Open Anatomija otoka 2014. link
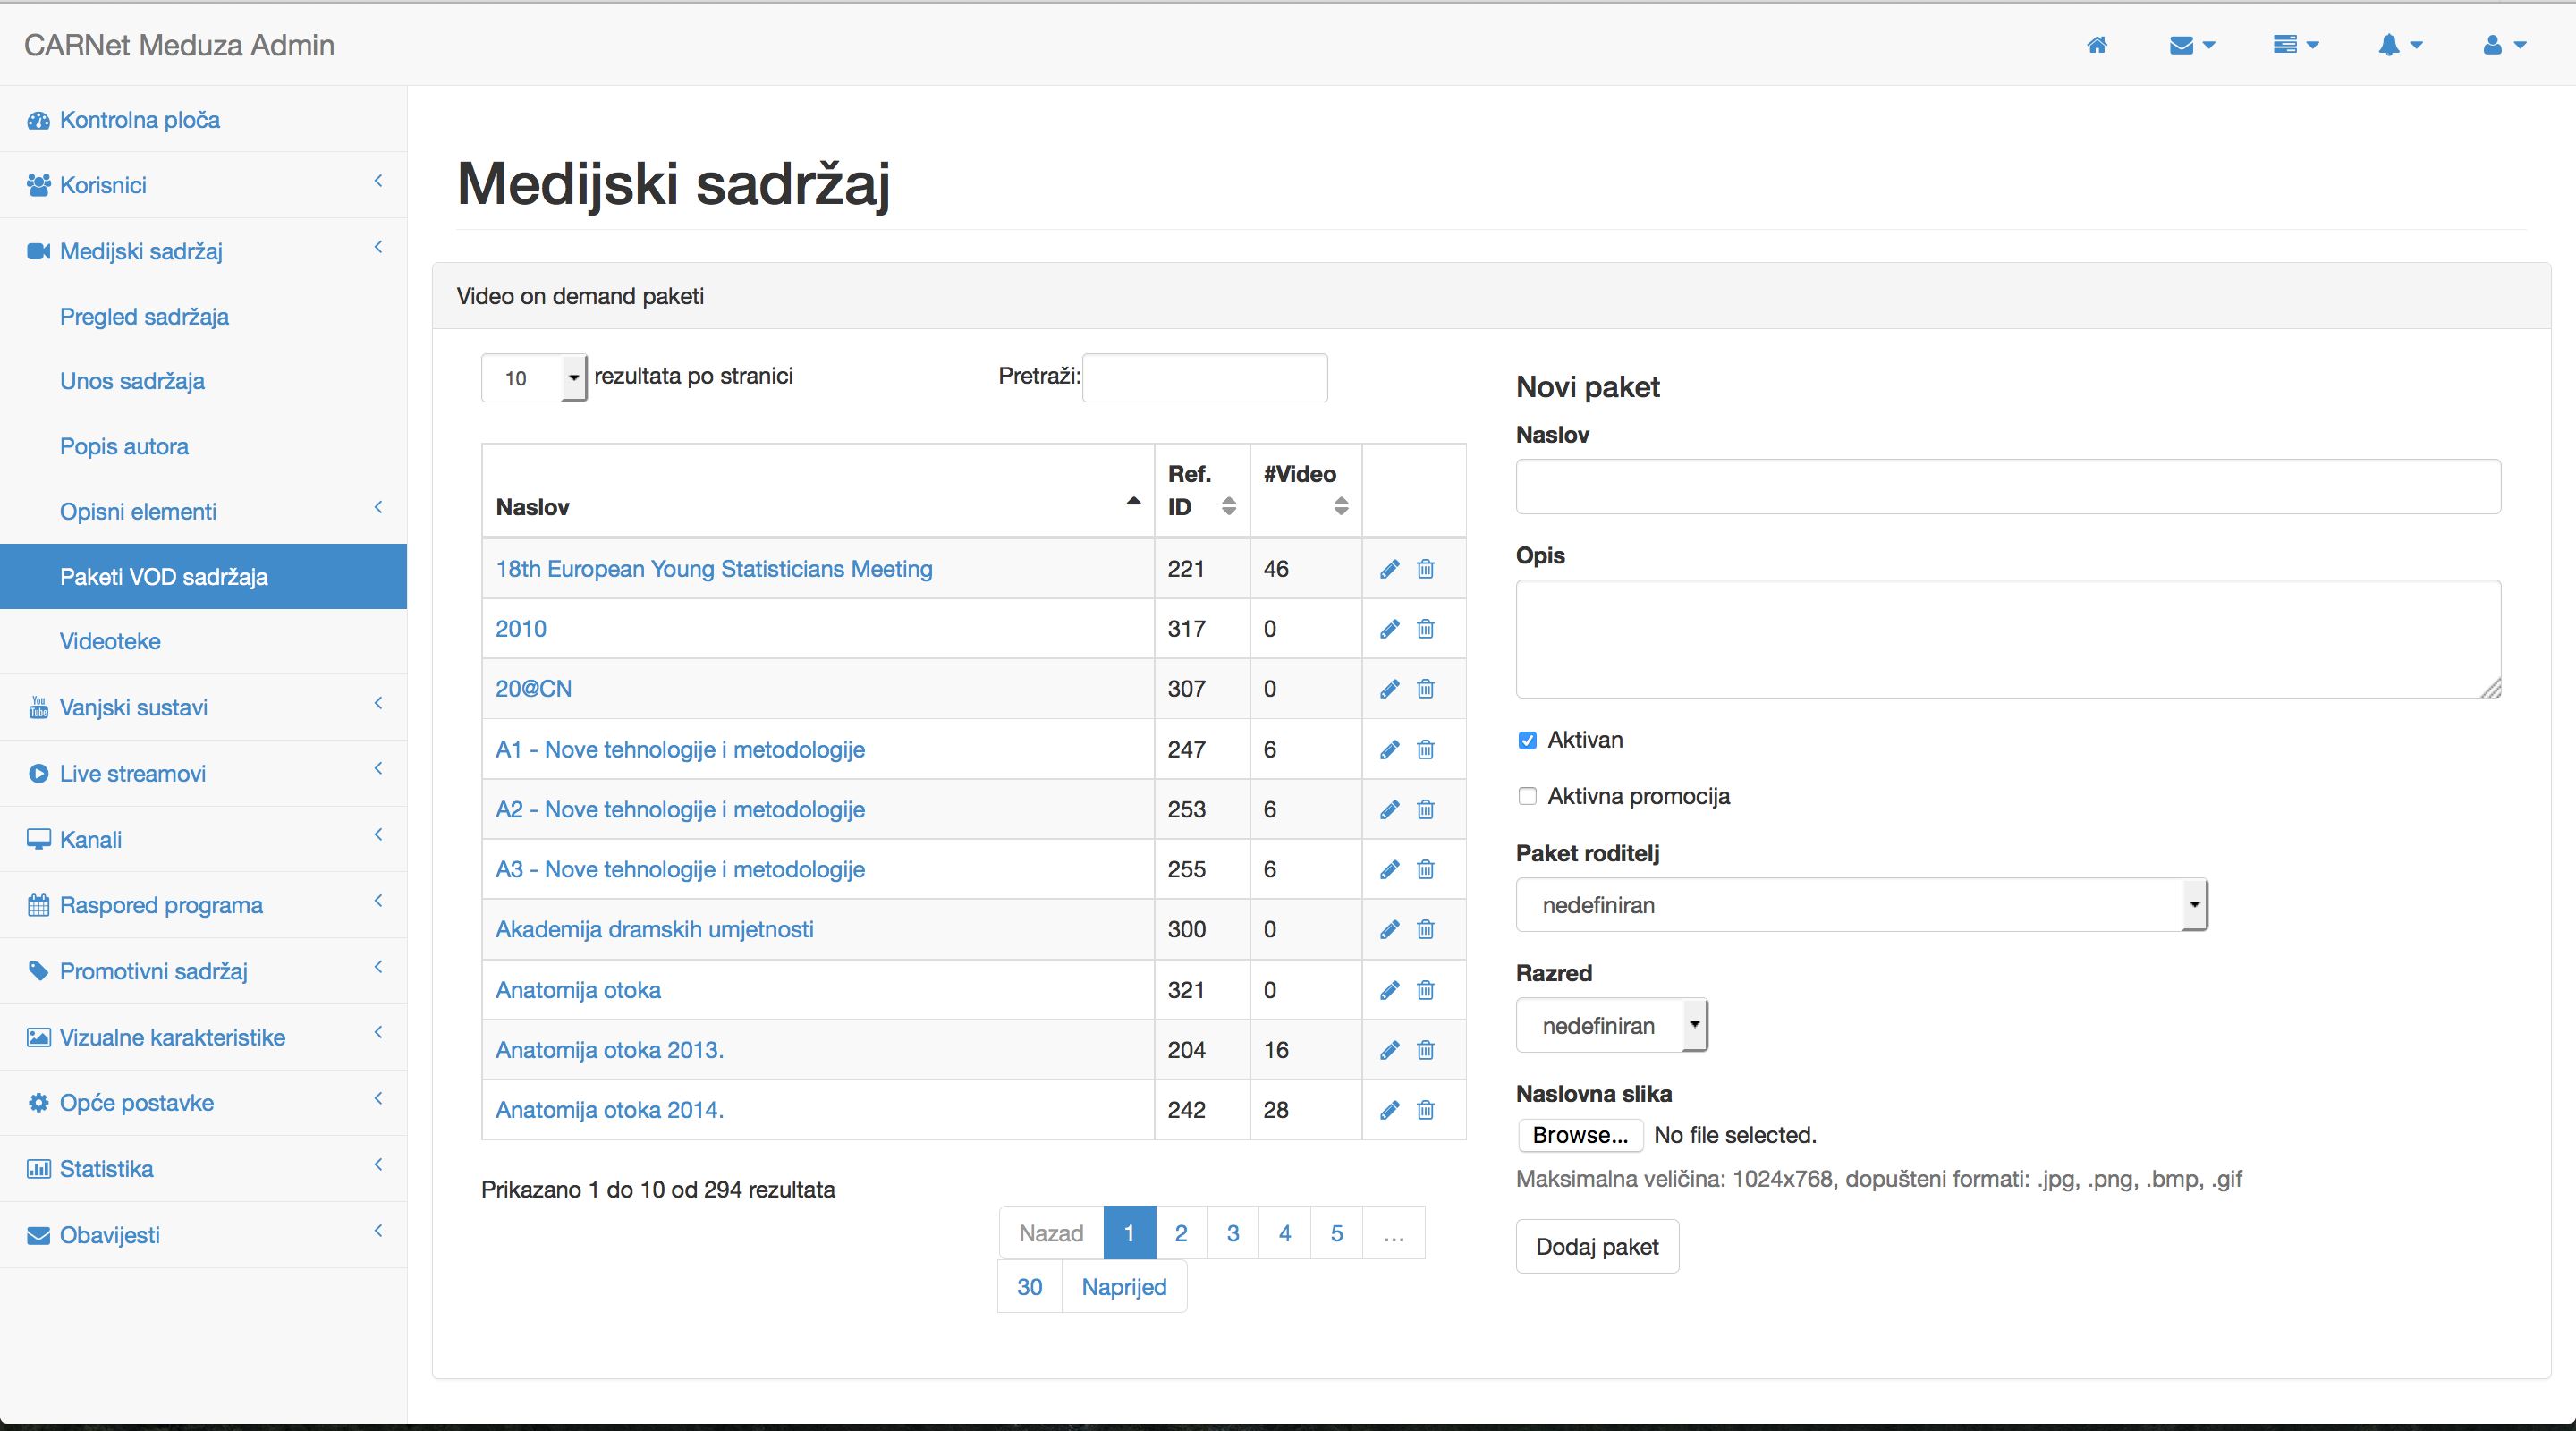 click(x=609, y=1110)
